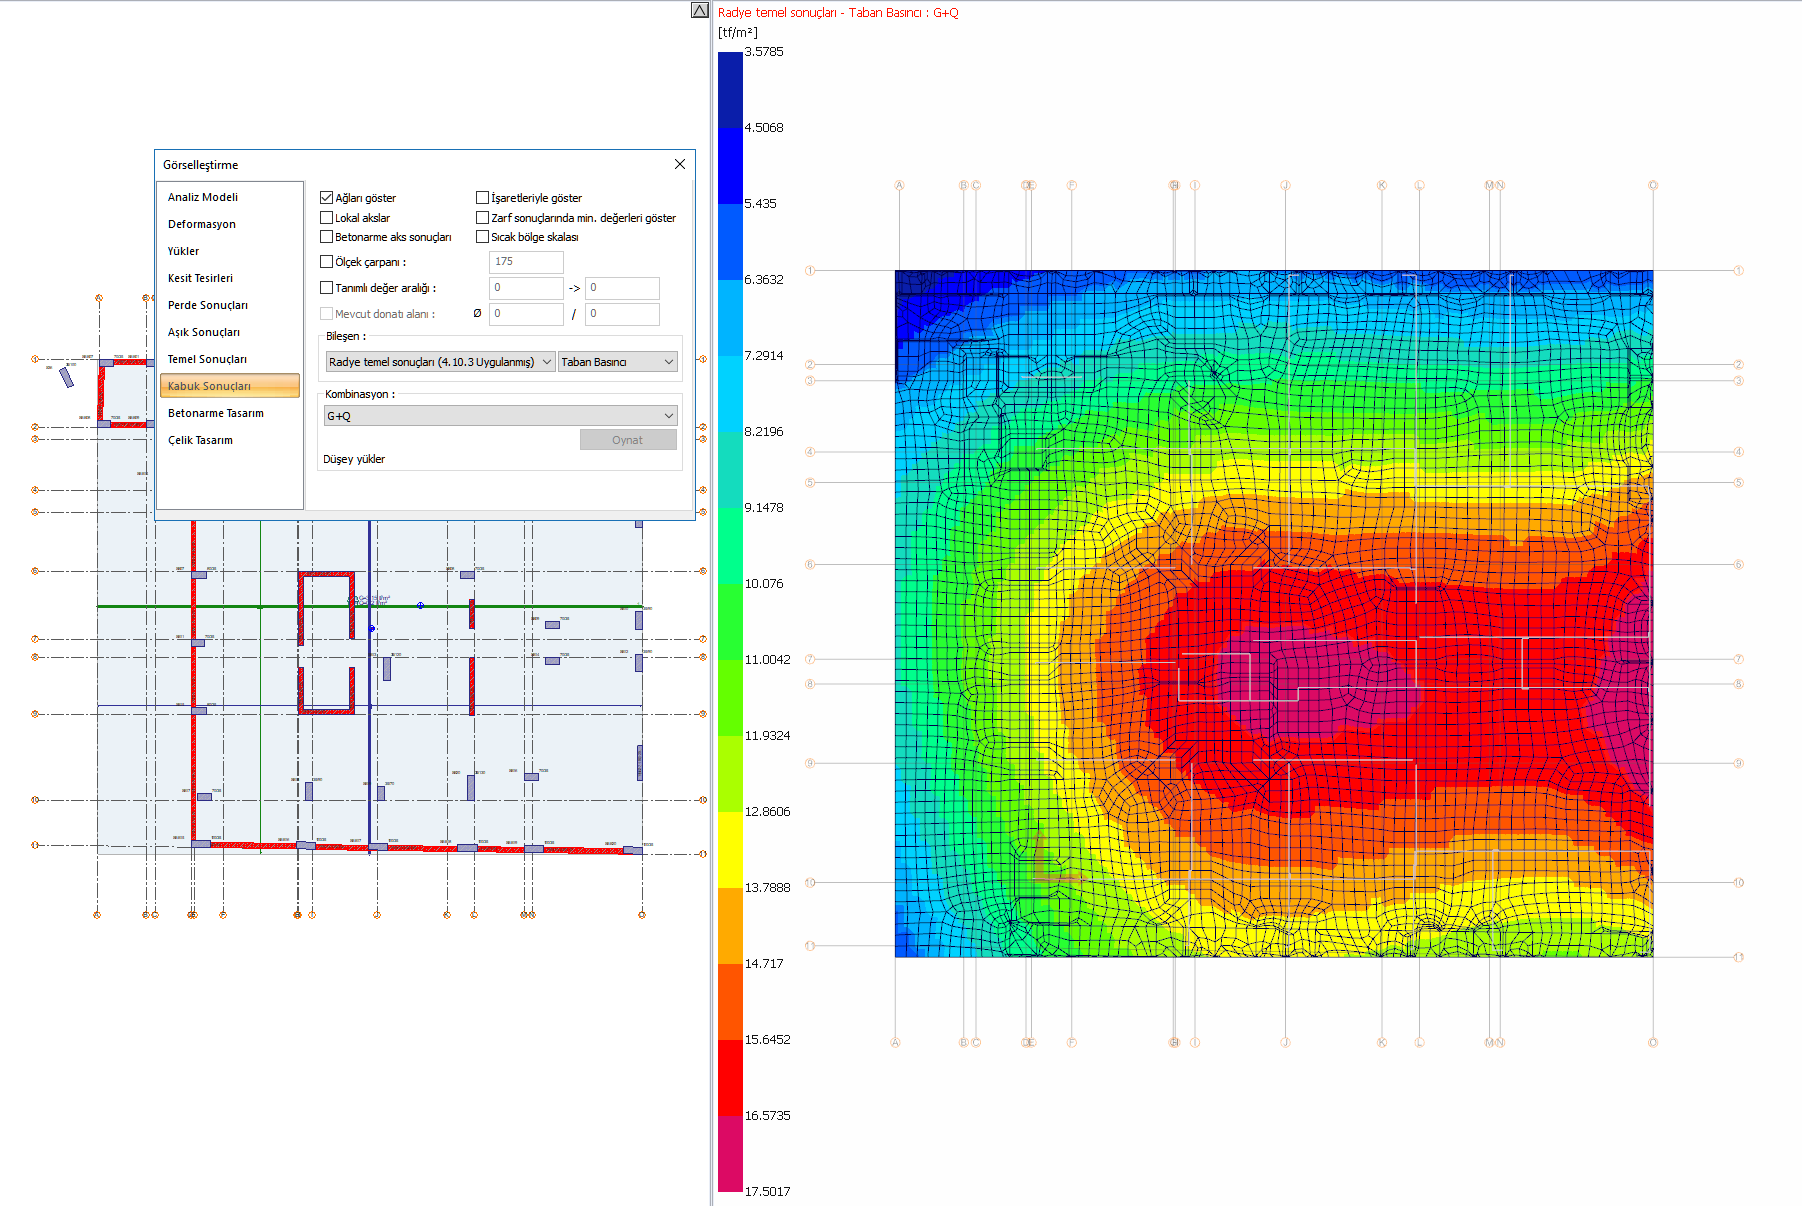Click the triangle collapse icon above legend
Viewport: 1802px width, 1206px height.
pyautogui.click(x=700, y=10)
